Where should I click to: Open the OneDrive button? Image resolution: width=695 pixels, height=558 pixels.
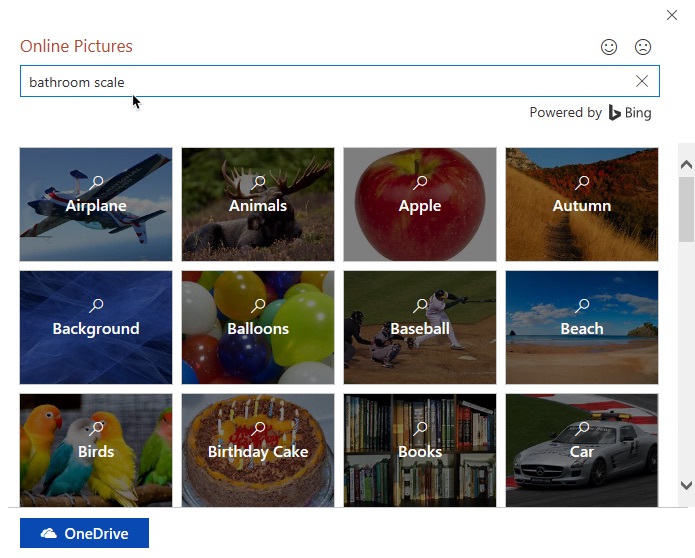(84, 534)
